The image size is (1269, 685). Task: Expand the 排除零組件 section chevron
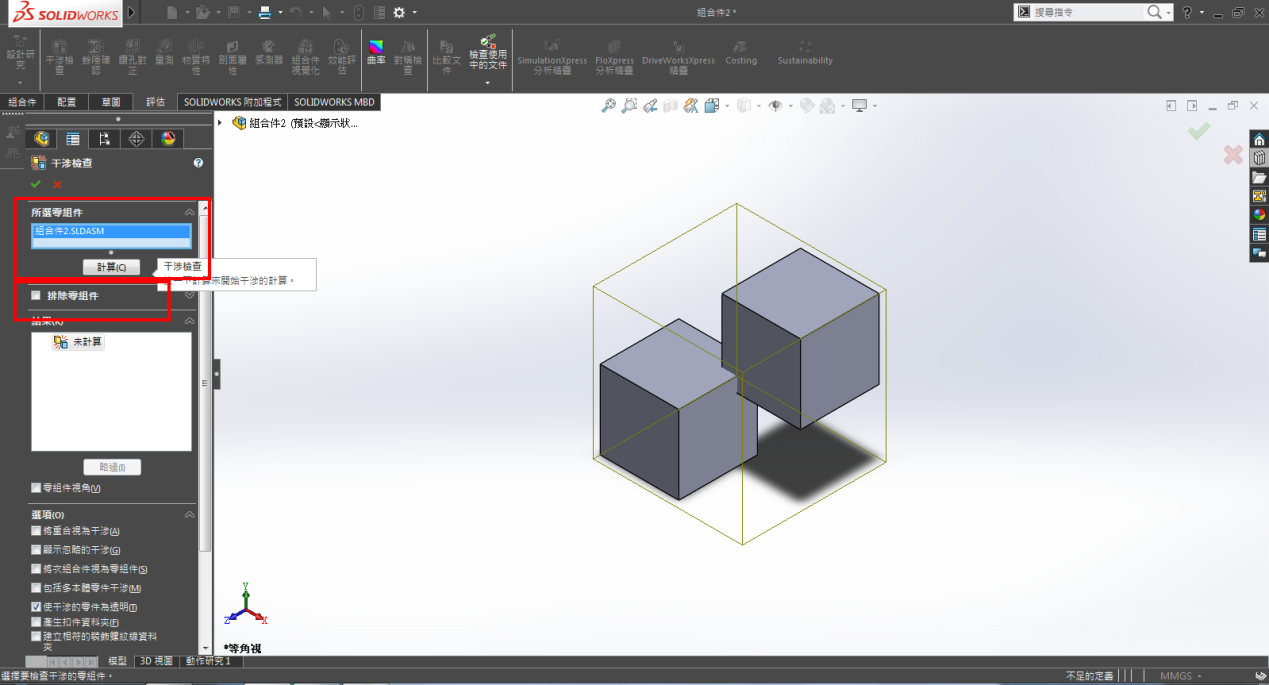pyautogui.click(x=189, y=296)
